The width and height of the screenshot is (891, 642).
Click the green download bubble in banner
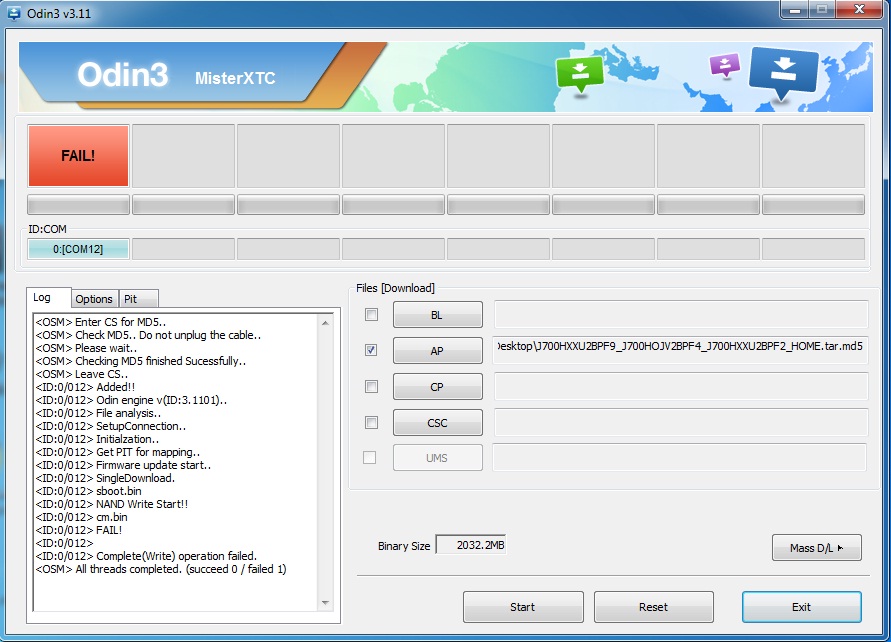[x=579, y=74]
